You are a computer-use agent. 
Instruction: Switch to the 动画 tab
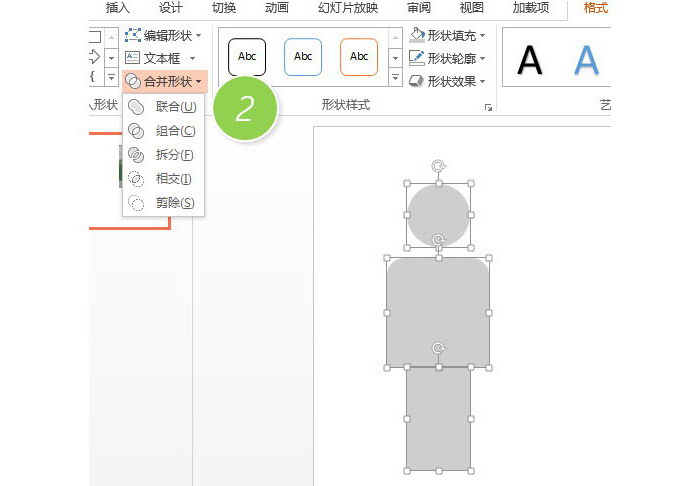pyautogui.click(x=277, y=8)
